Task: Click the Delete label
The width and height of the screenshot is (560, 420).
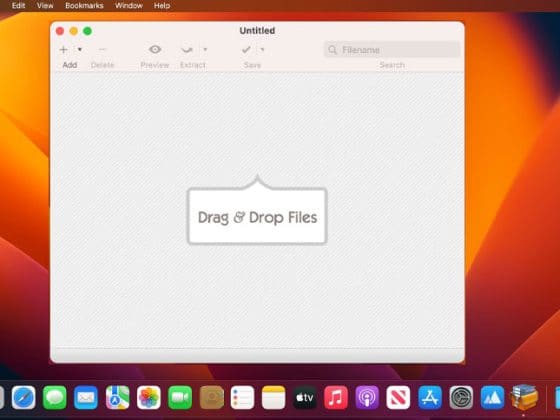Action: tap(102, 65)
